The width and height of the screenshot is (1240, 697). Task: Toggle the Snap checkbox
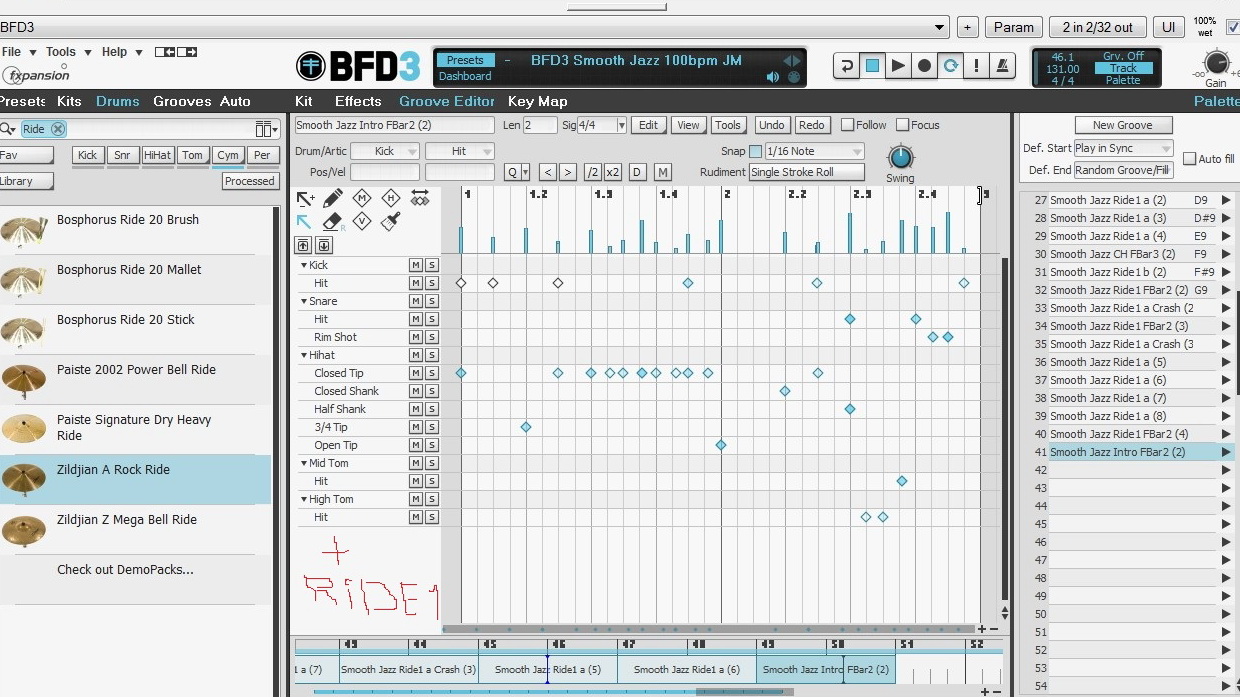point(755,152)
